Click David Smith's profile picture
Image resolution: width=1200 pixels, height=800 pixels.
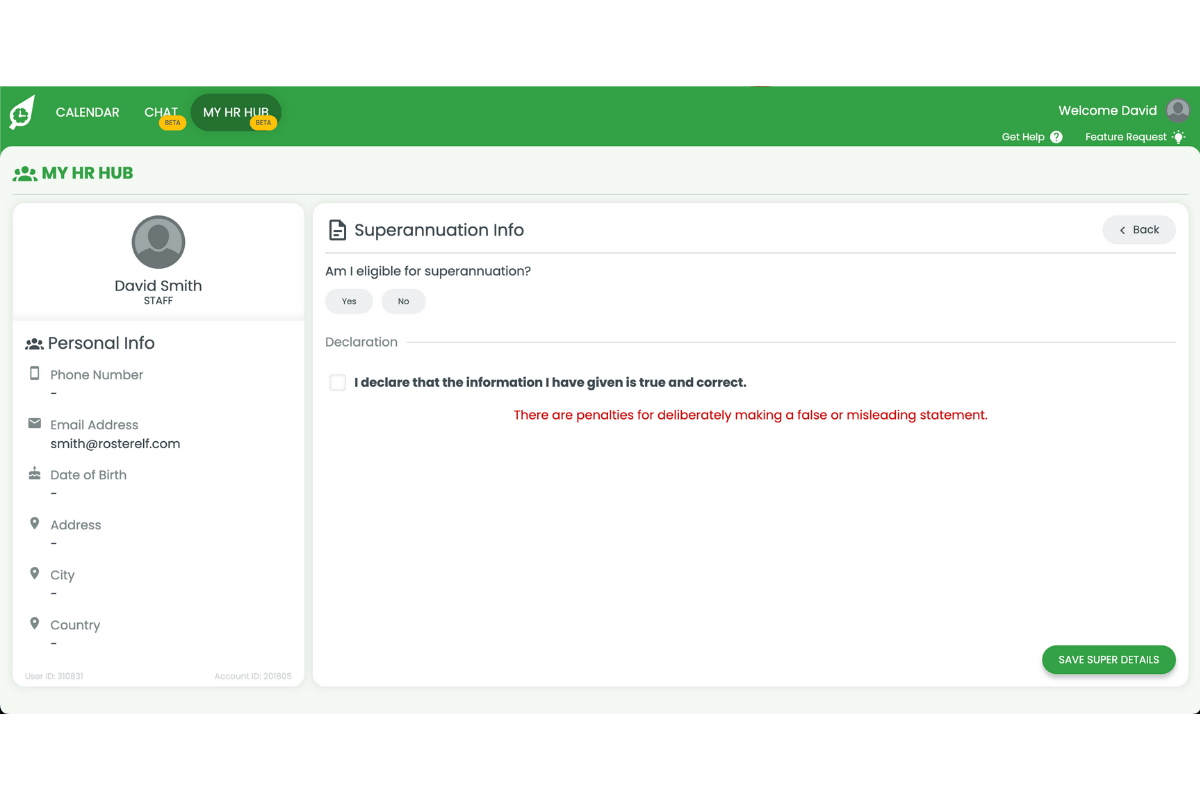(158, 242)
